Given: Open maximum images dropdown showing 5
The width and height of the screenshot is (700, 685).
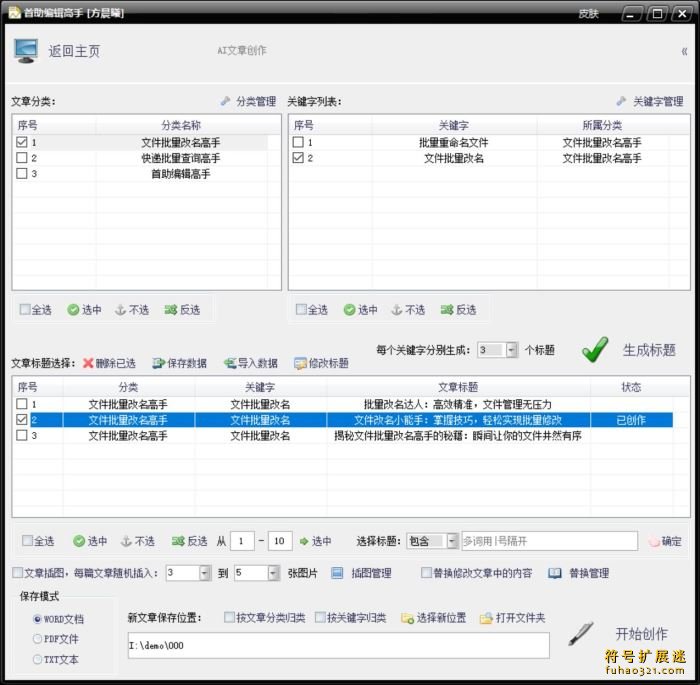Looking at the screenshot, I should pos(273,573).
